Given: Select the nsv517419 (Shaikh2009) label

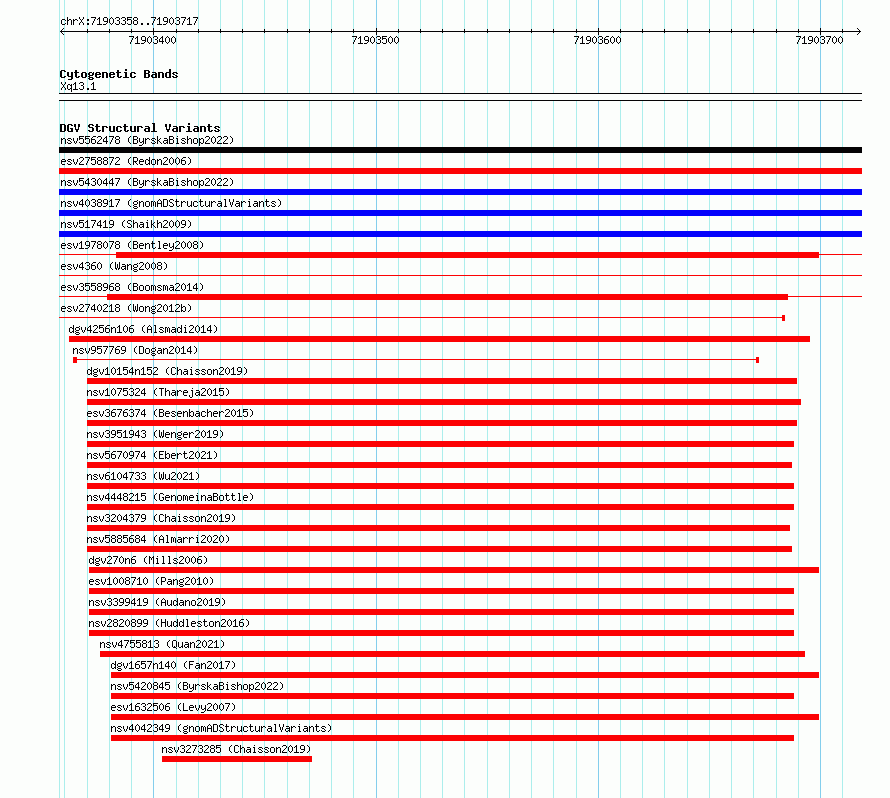Looking at the screenshot, I should click(126, 224).
